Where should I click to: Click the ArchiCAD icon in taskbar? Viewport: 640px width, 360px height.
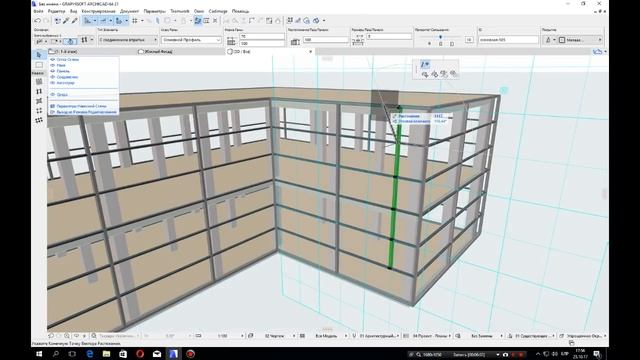173,354
